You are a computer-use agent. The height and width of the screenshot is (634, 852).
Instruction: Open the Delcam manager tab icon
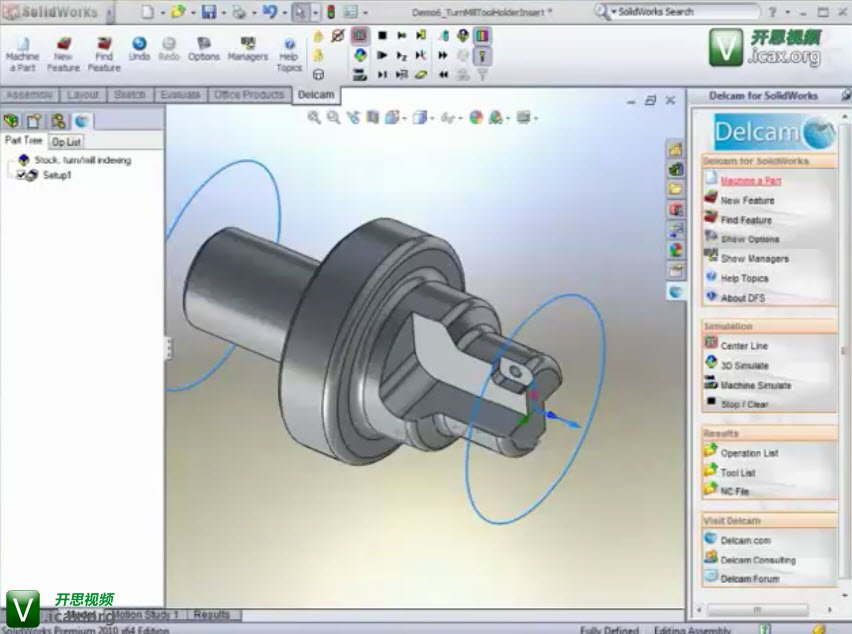tap(82, 121)
